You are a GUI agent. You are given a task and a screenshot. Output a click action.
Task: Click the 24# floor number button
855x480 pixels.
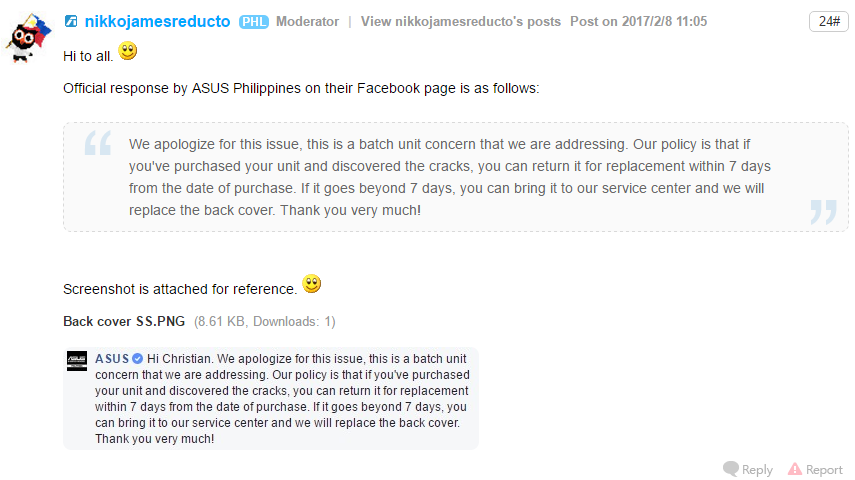pos(828,21)
